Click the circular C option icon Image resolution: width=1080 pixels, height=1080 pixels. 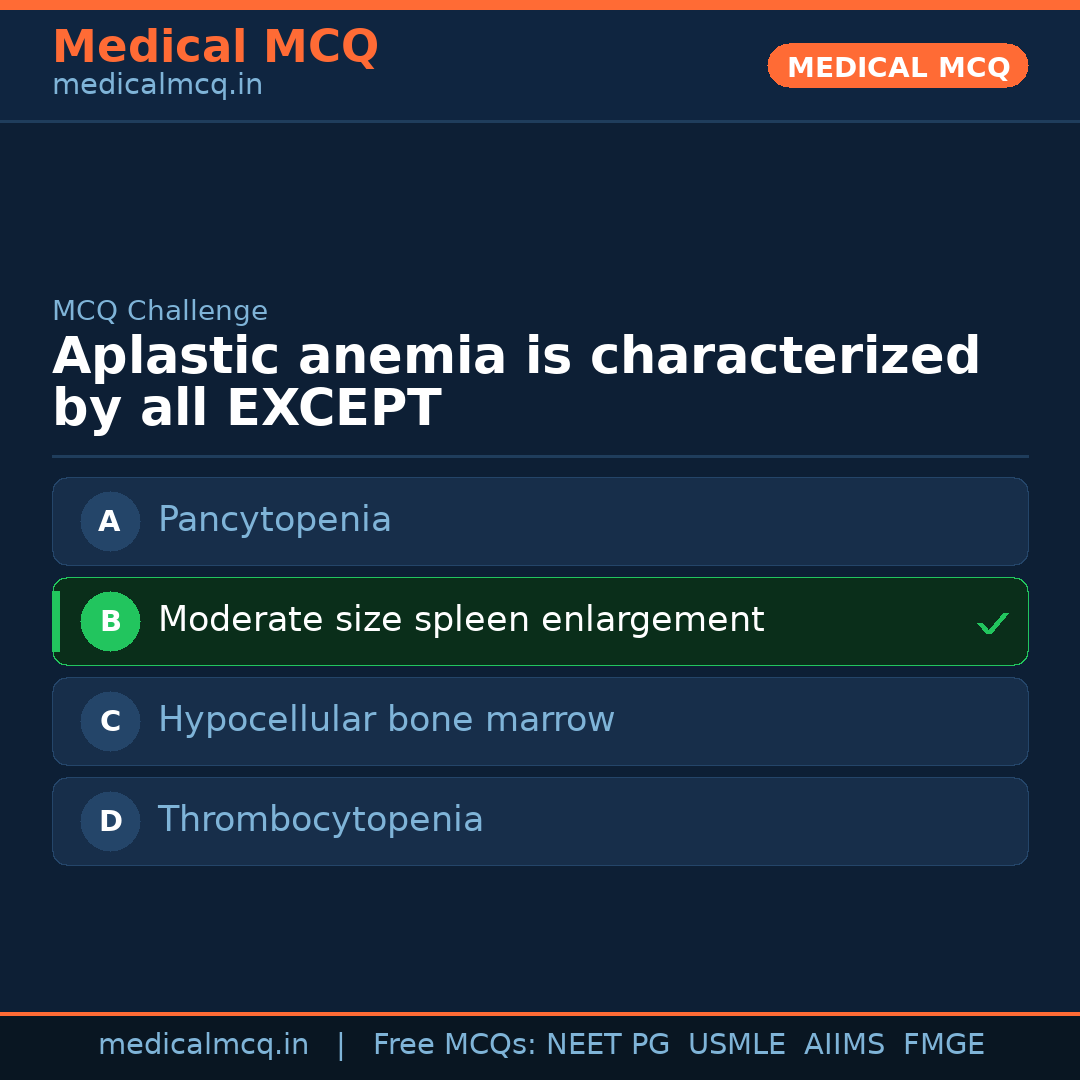(x=110, y=721)
